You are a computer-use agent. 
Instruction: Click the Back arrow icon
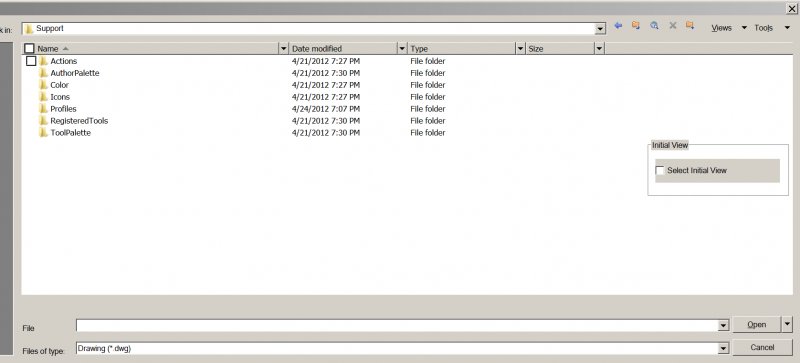(618, 26)
